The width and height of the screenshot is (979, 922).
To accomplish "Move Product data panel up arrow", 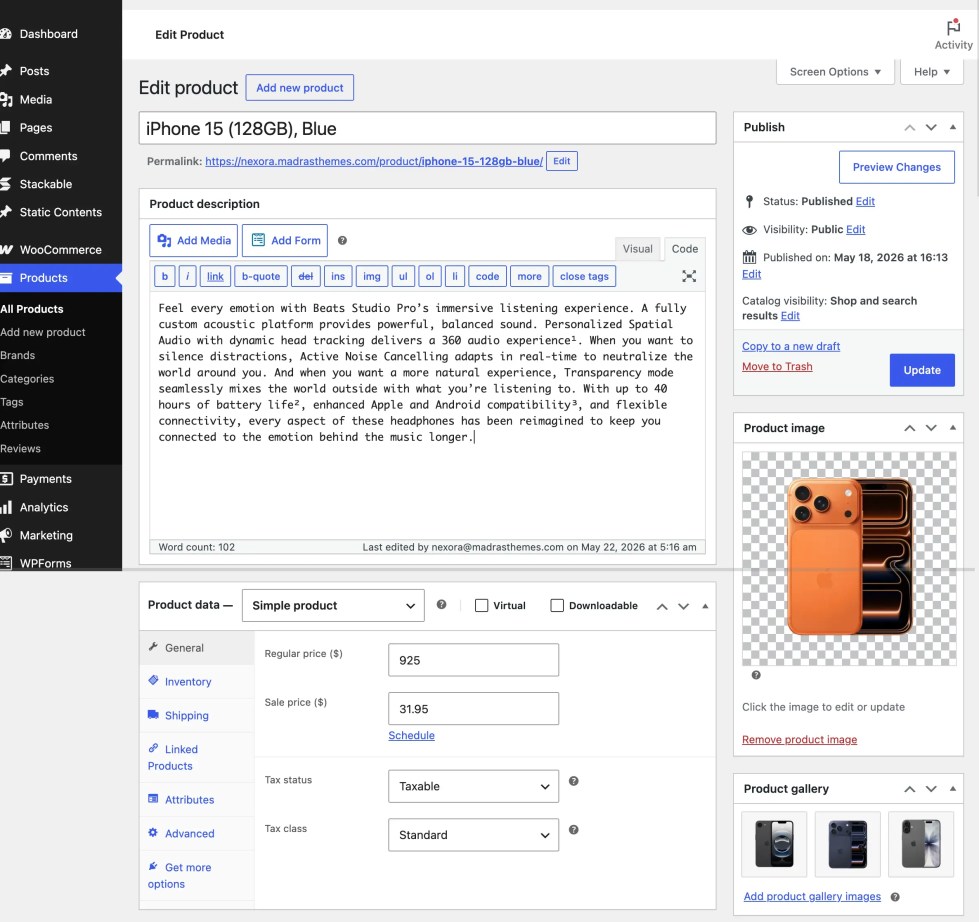I will [662, 606].
